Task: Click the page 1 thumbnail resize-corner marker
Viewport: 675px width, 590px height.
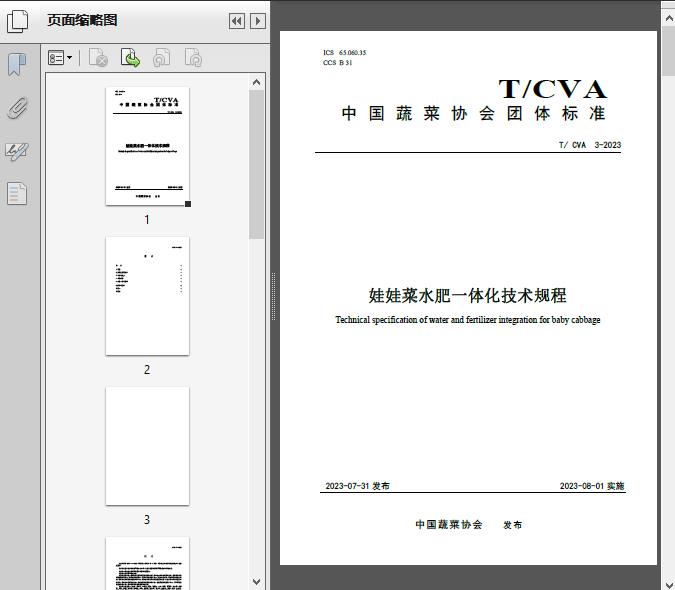Action: [188, 204]
